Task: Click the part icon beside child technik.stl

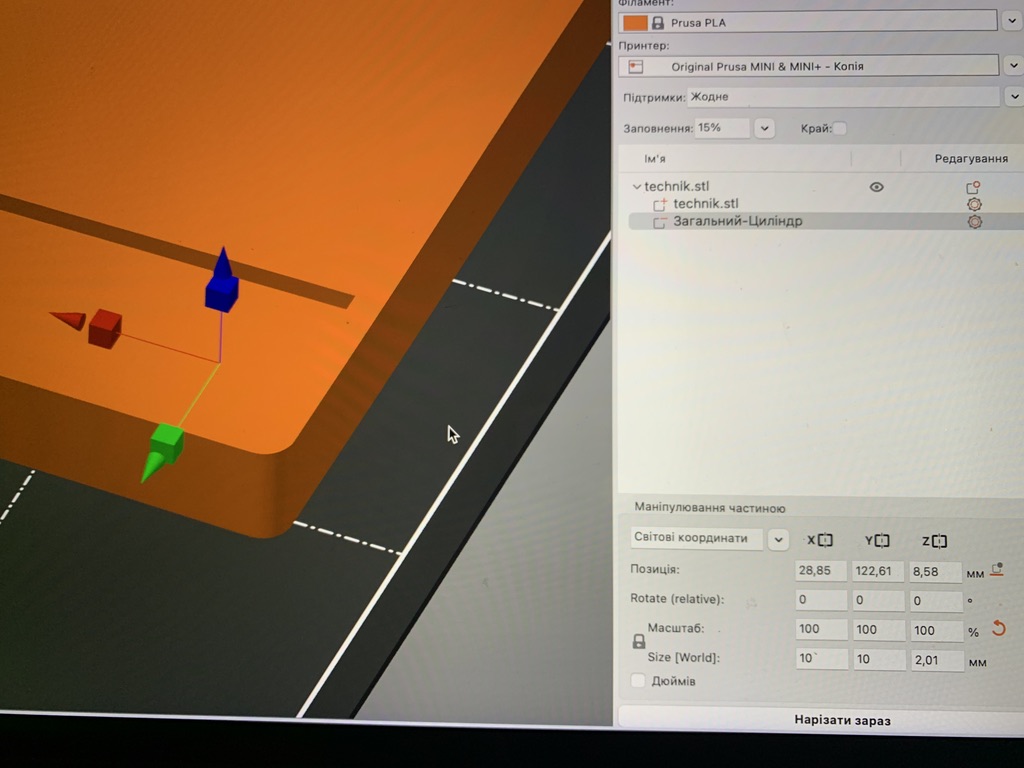Action: point(660,204)
